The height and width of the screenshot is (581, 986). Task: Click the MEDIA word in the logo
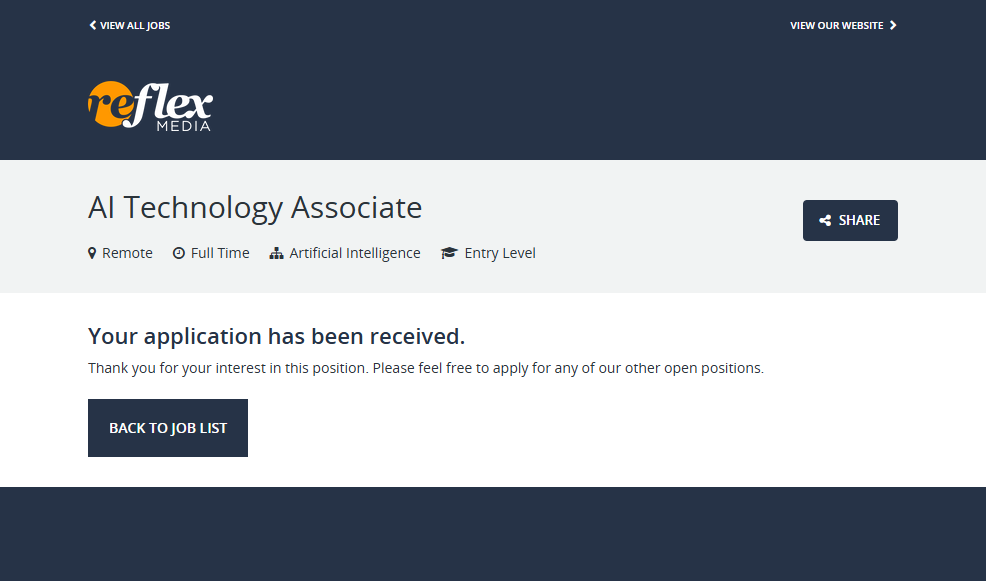[183, 126]
